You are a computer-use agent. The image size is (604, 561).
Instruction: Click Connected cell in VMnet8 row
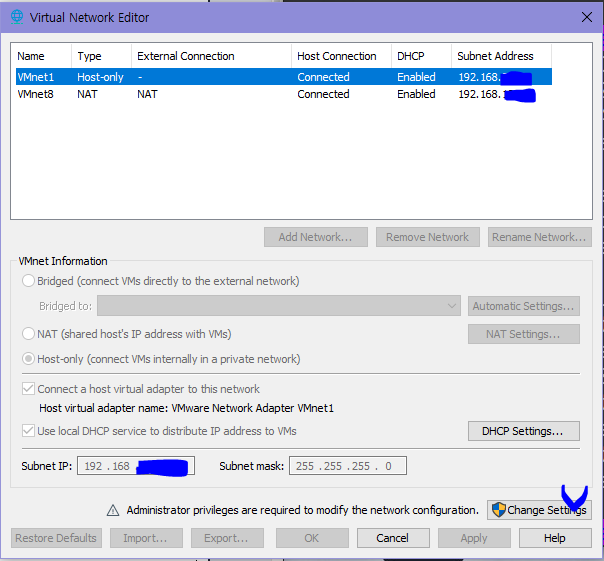pyautogui.click(x=323, y=94)
